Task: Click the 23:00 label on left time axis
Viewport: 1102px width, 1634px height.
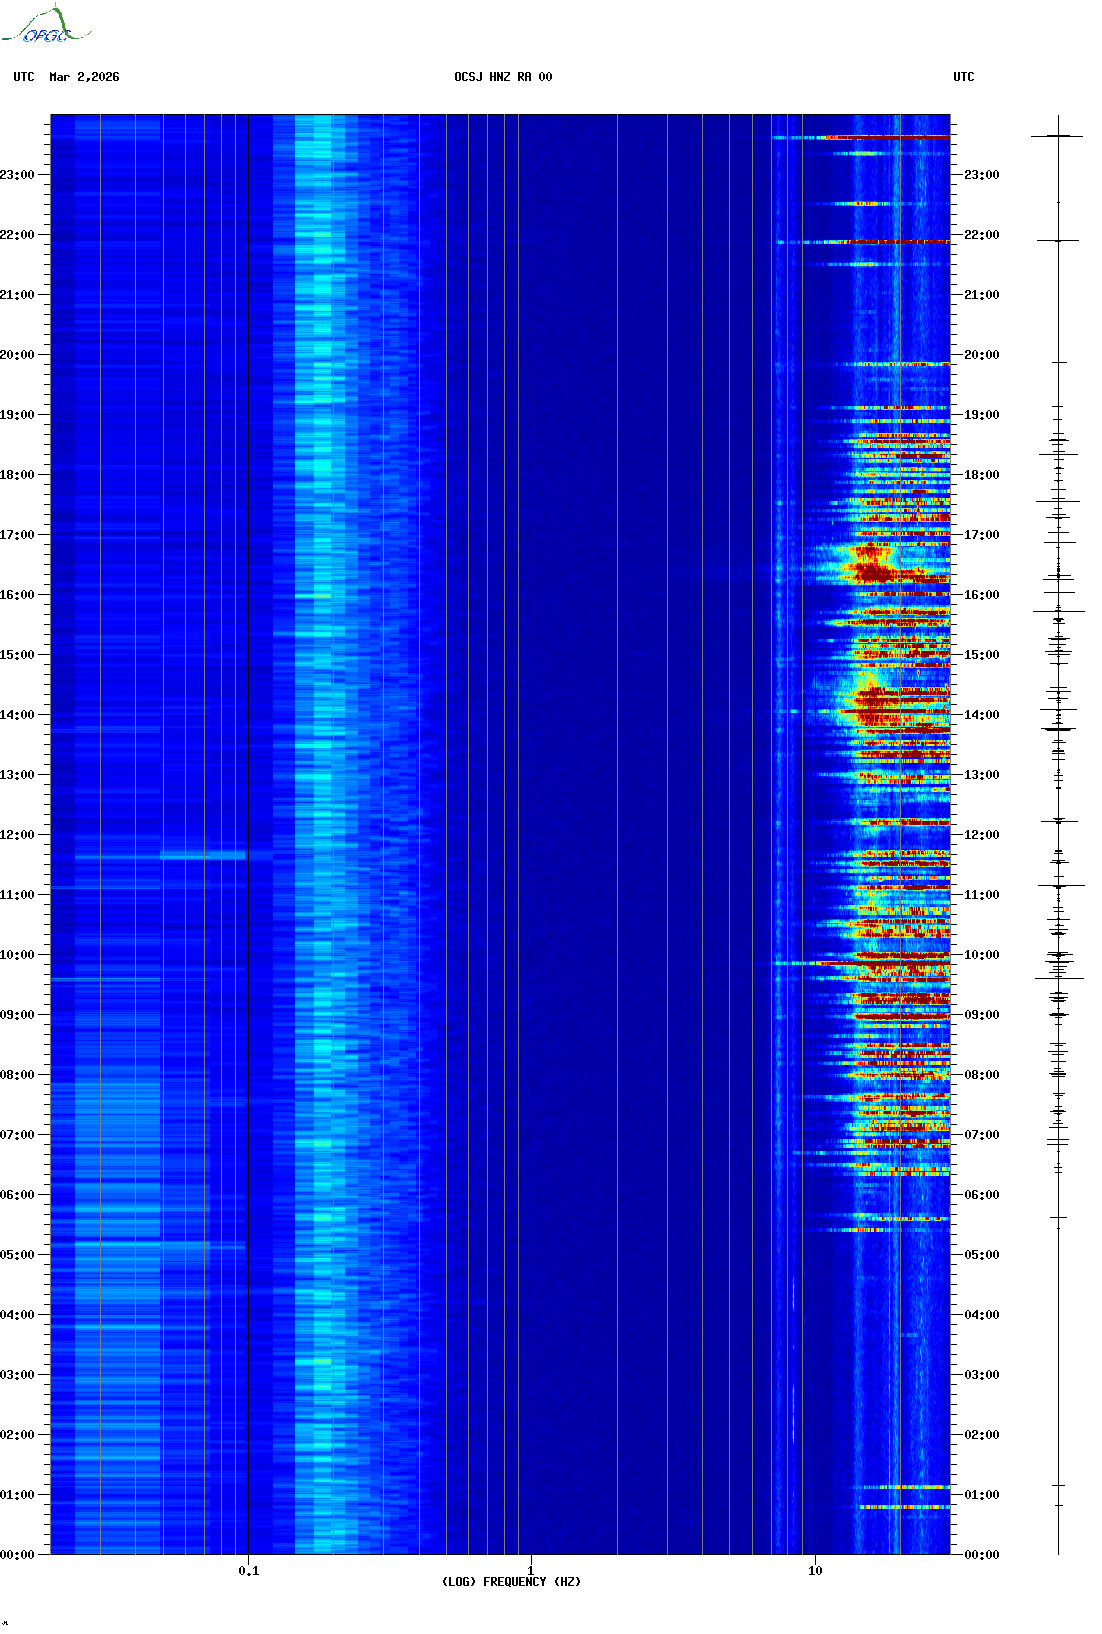Action: point(17,175)
